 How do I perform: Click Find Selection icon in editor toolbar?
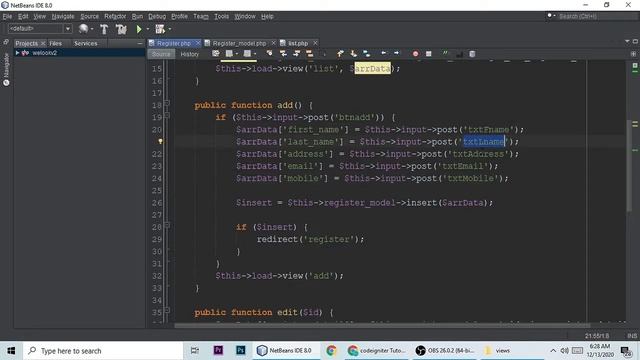point(269,53)
